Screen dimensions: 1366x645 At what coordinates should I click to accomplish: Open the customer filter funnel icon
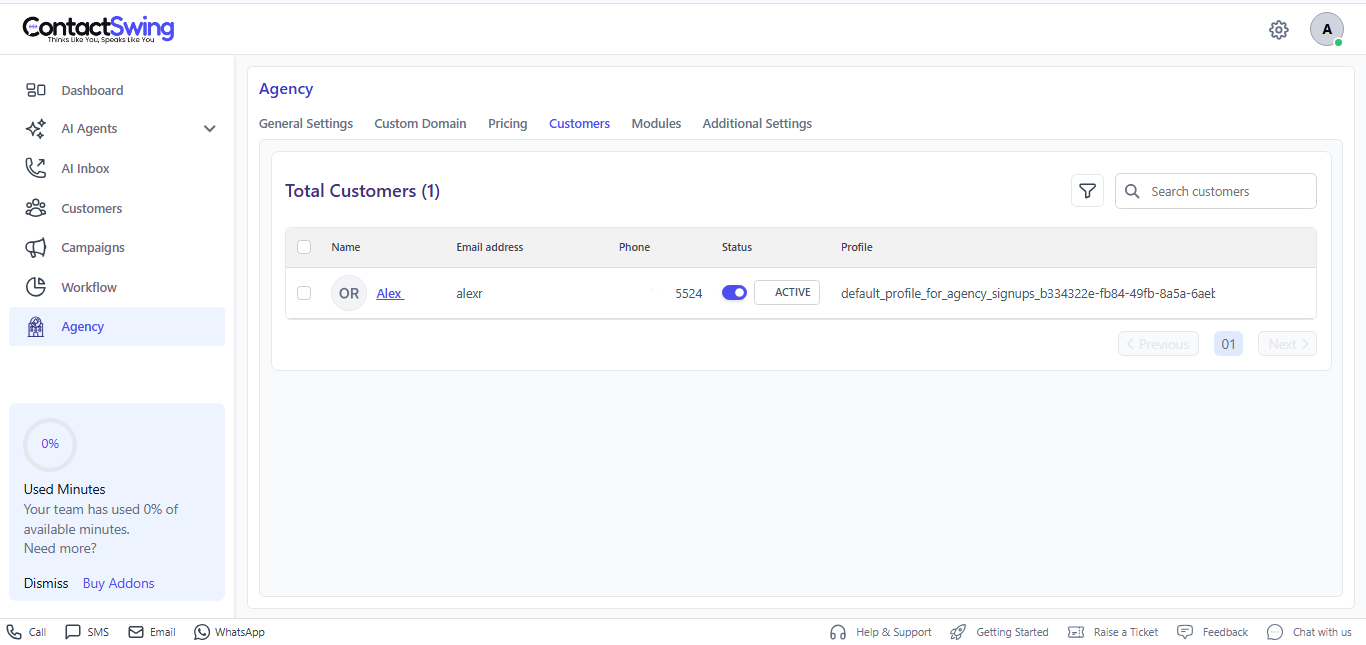(1087, 191)
